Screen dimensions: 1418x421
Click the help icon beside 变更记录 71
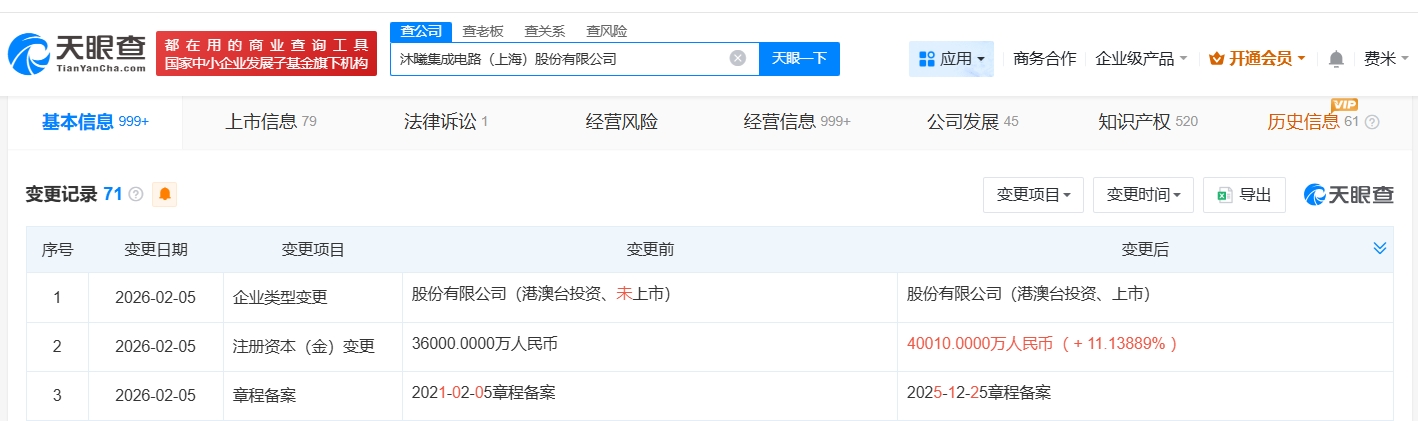[x=136, y=194]
